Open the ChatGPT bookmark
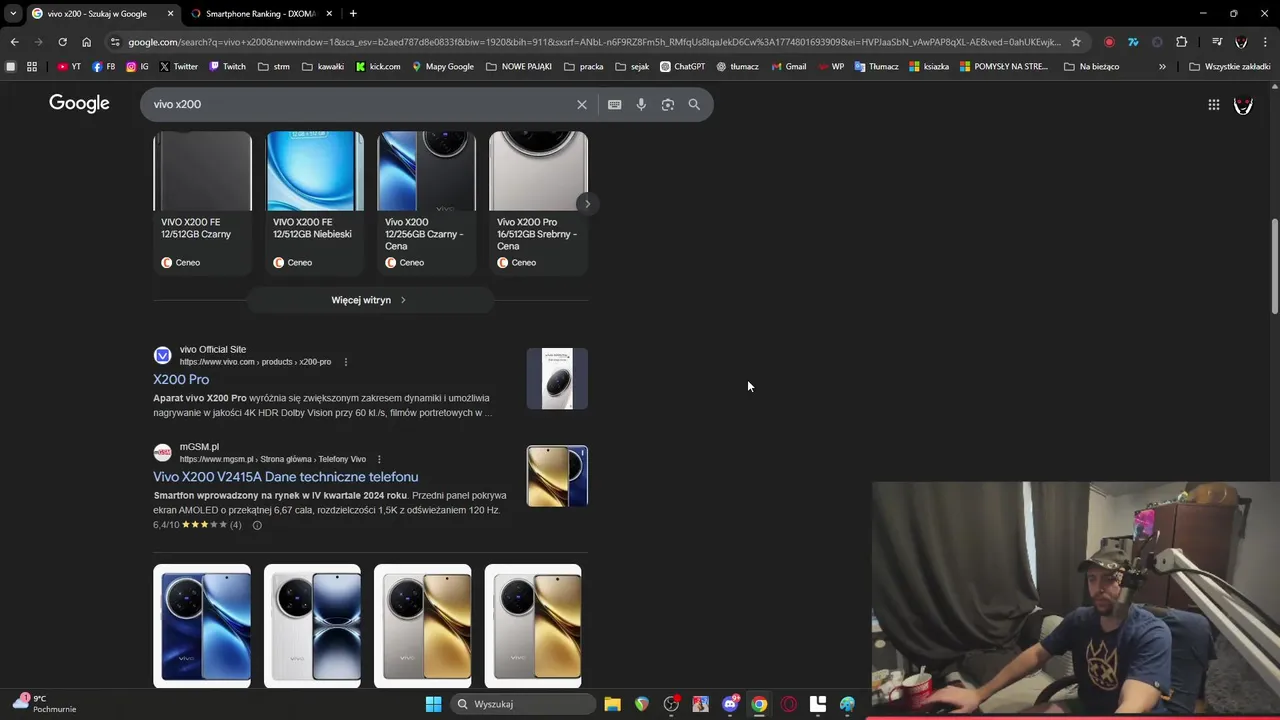This screenshot has width=1280, height=720. coord(682,67)
